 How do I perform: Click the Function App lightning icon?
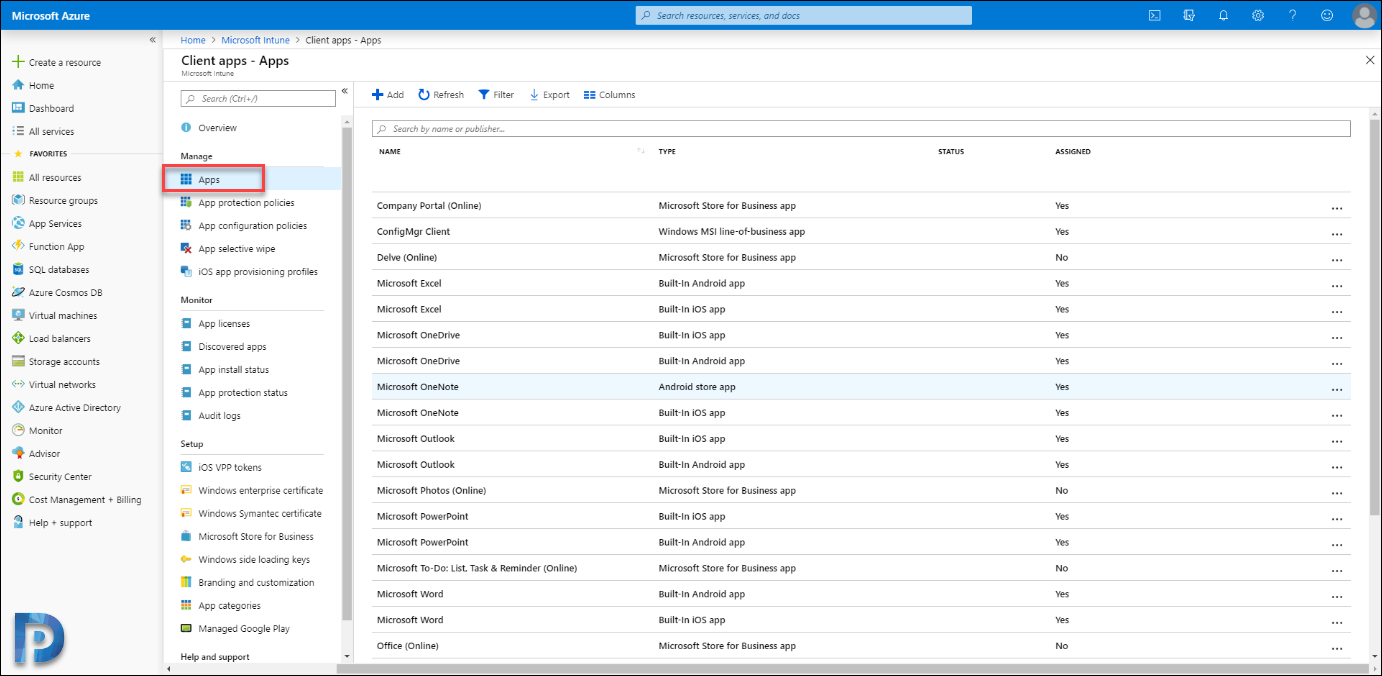18,246
